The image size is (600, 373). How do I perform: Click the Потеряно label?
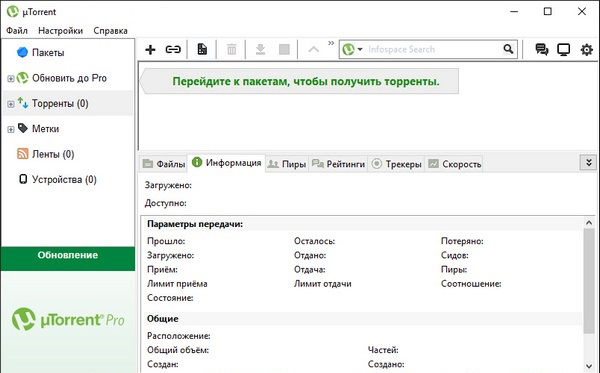[462, 241]
